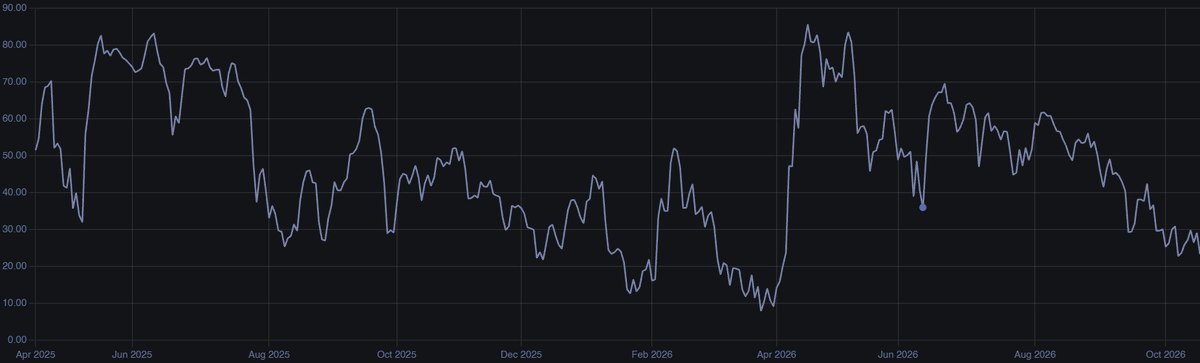Click the 'Jun 2026' x-axis label
The width and height of the screenshot is (1200, 363).
[x=897, y=354]
